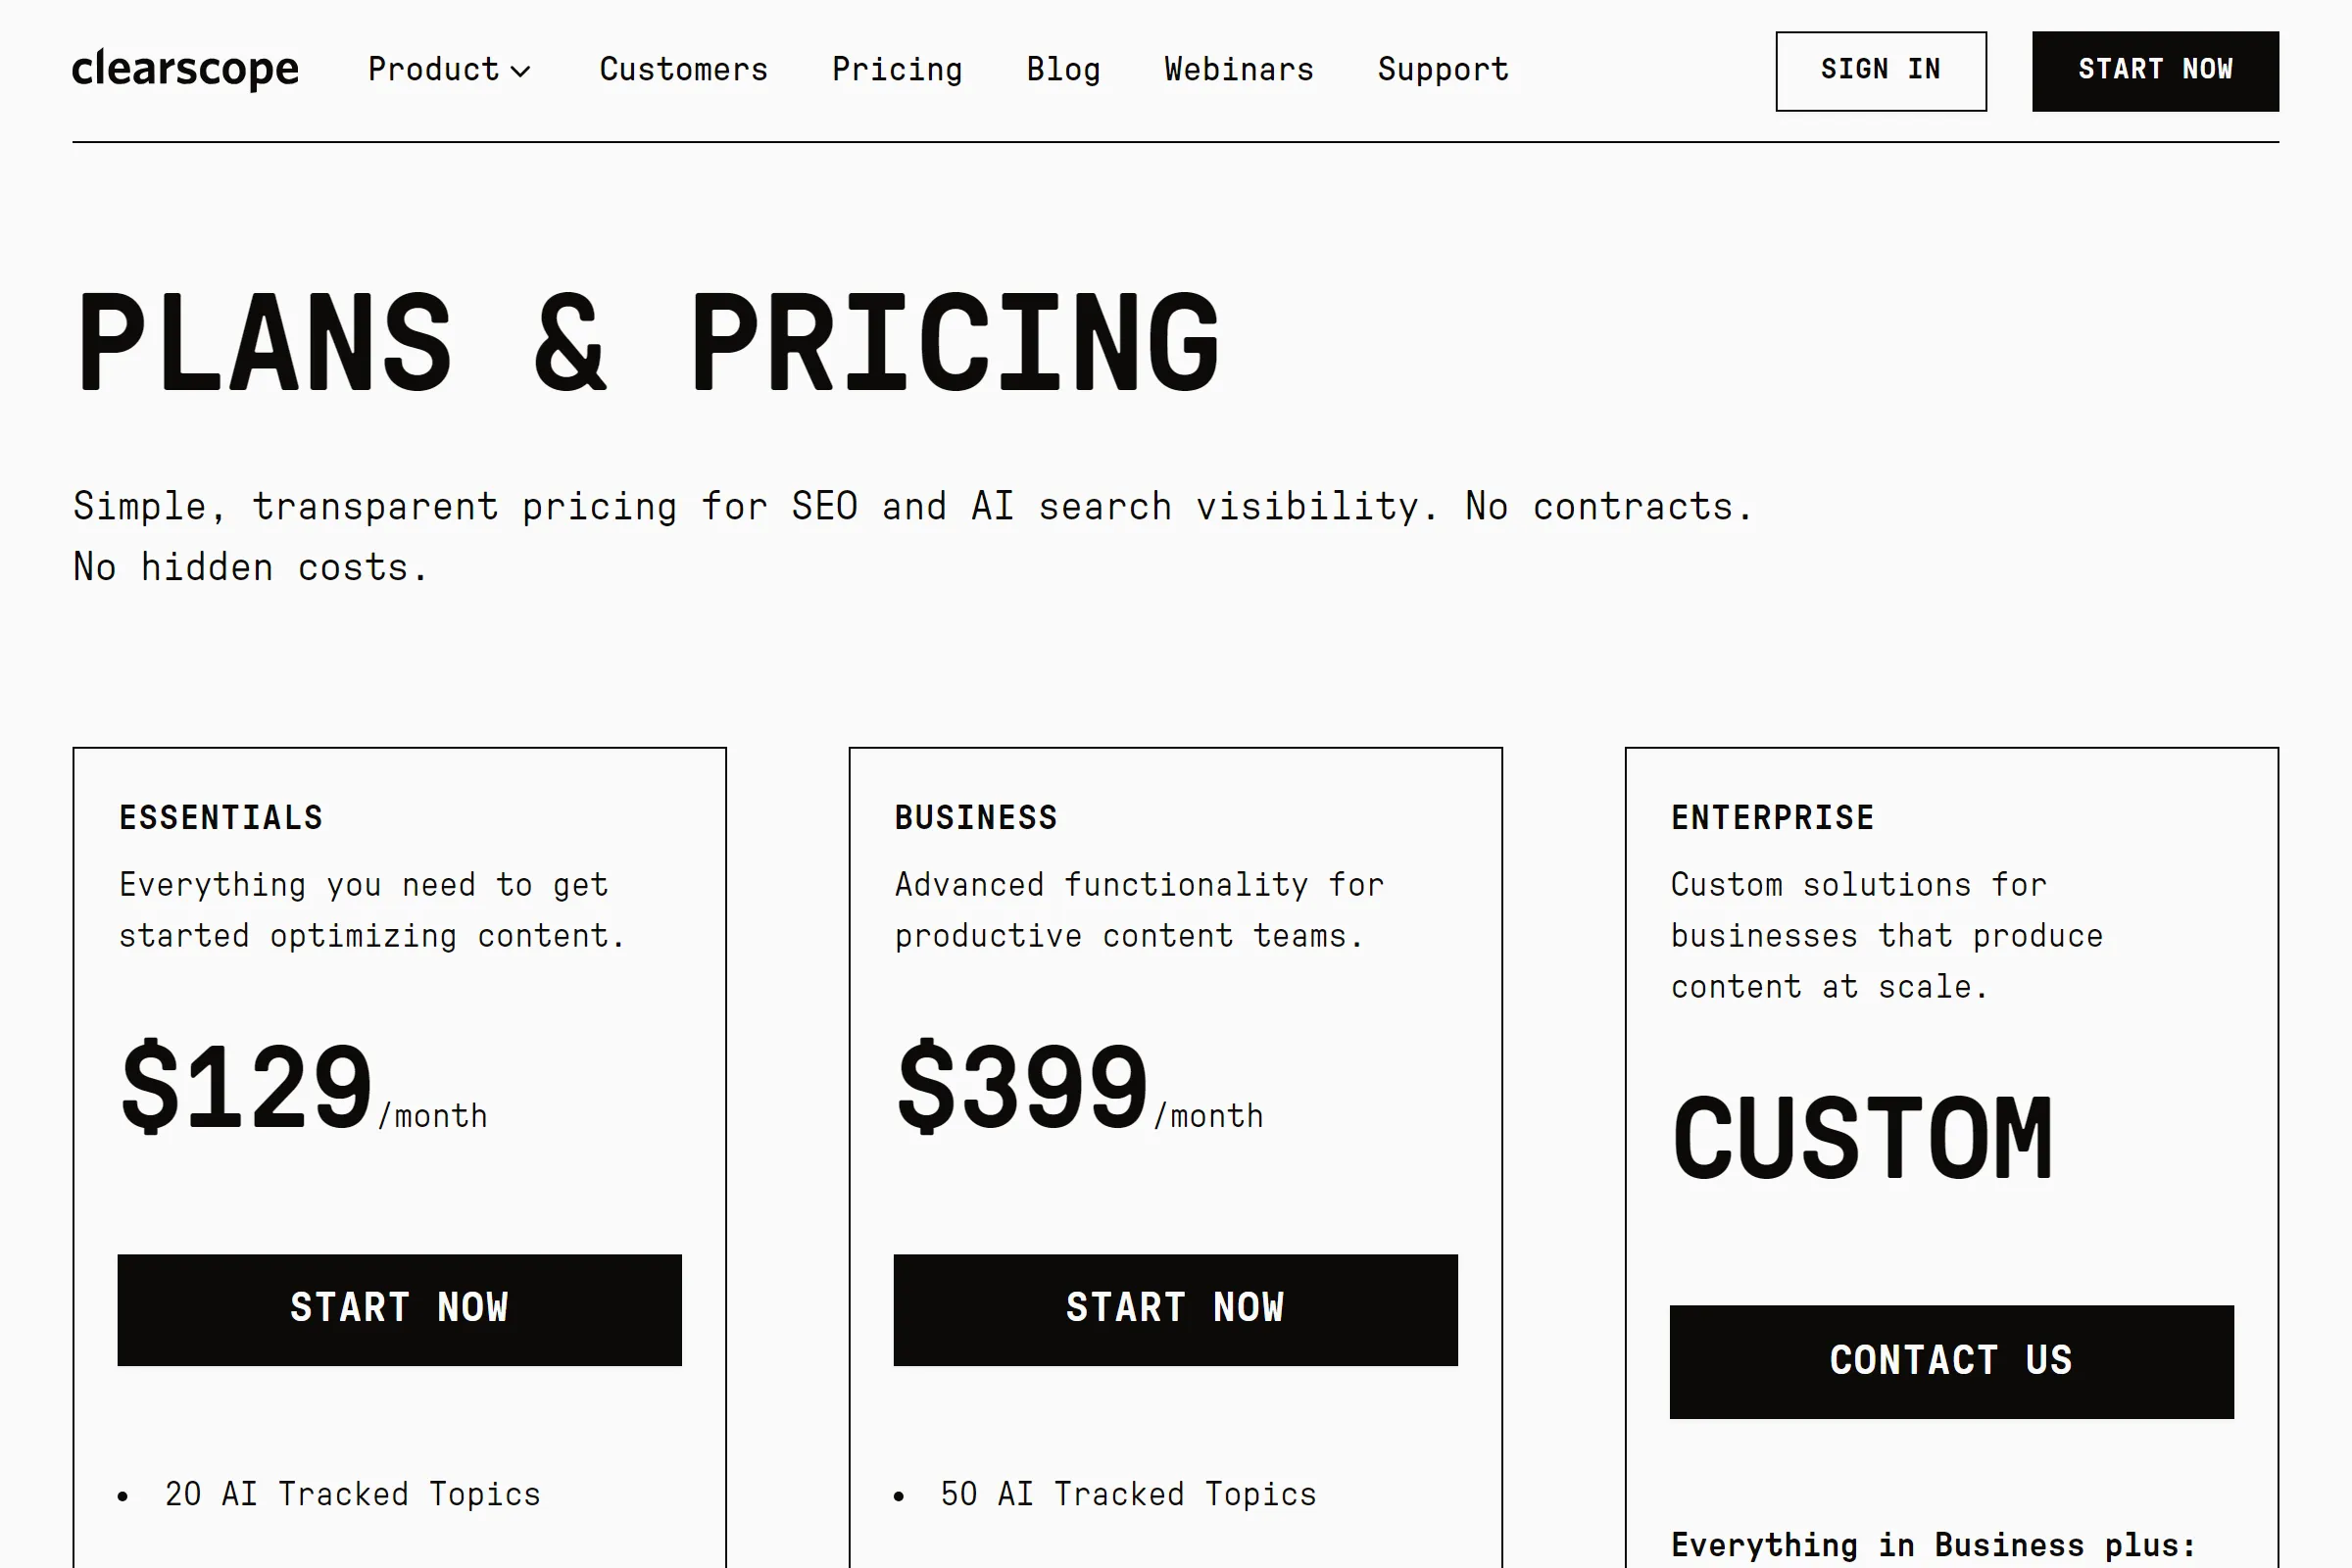Start the Business plan
The image size is (2352, 1568).
click(x=1176, y=1309)
